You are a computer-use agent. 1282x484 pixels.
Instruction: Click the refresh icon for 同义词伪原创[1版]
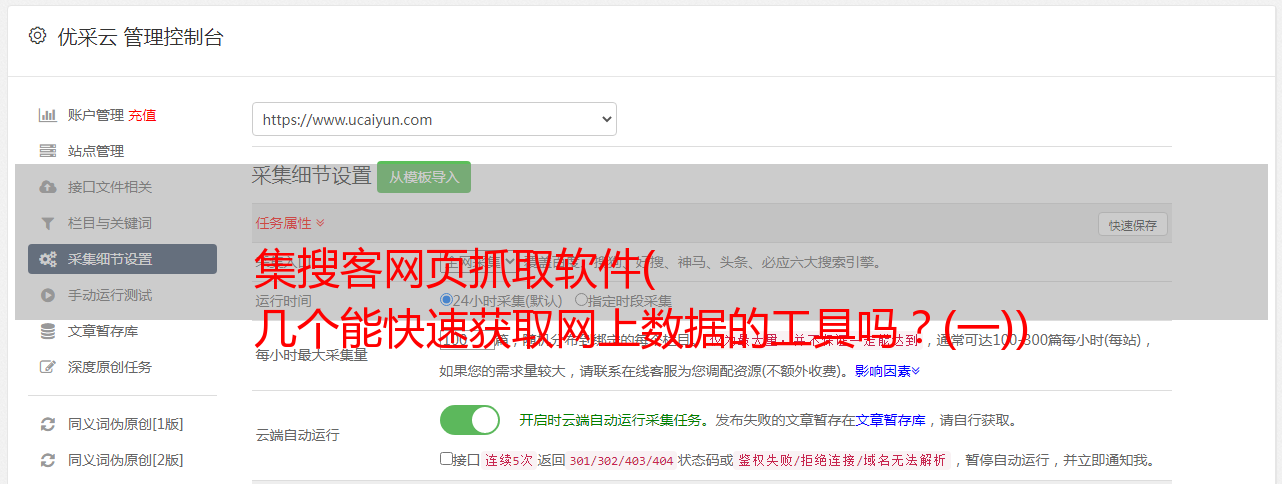pyautogui.click(x=47, y=424)
